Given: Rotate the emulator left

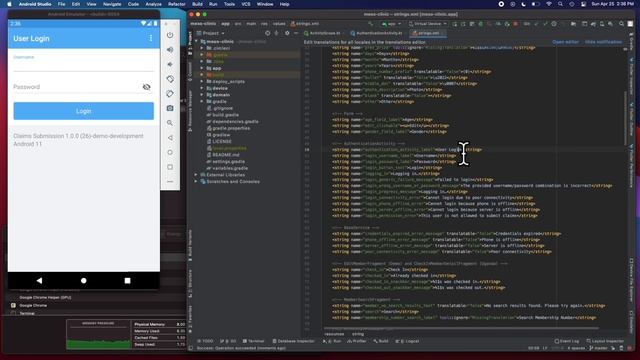Looking at the screenshot, I should (170, 79).
